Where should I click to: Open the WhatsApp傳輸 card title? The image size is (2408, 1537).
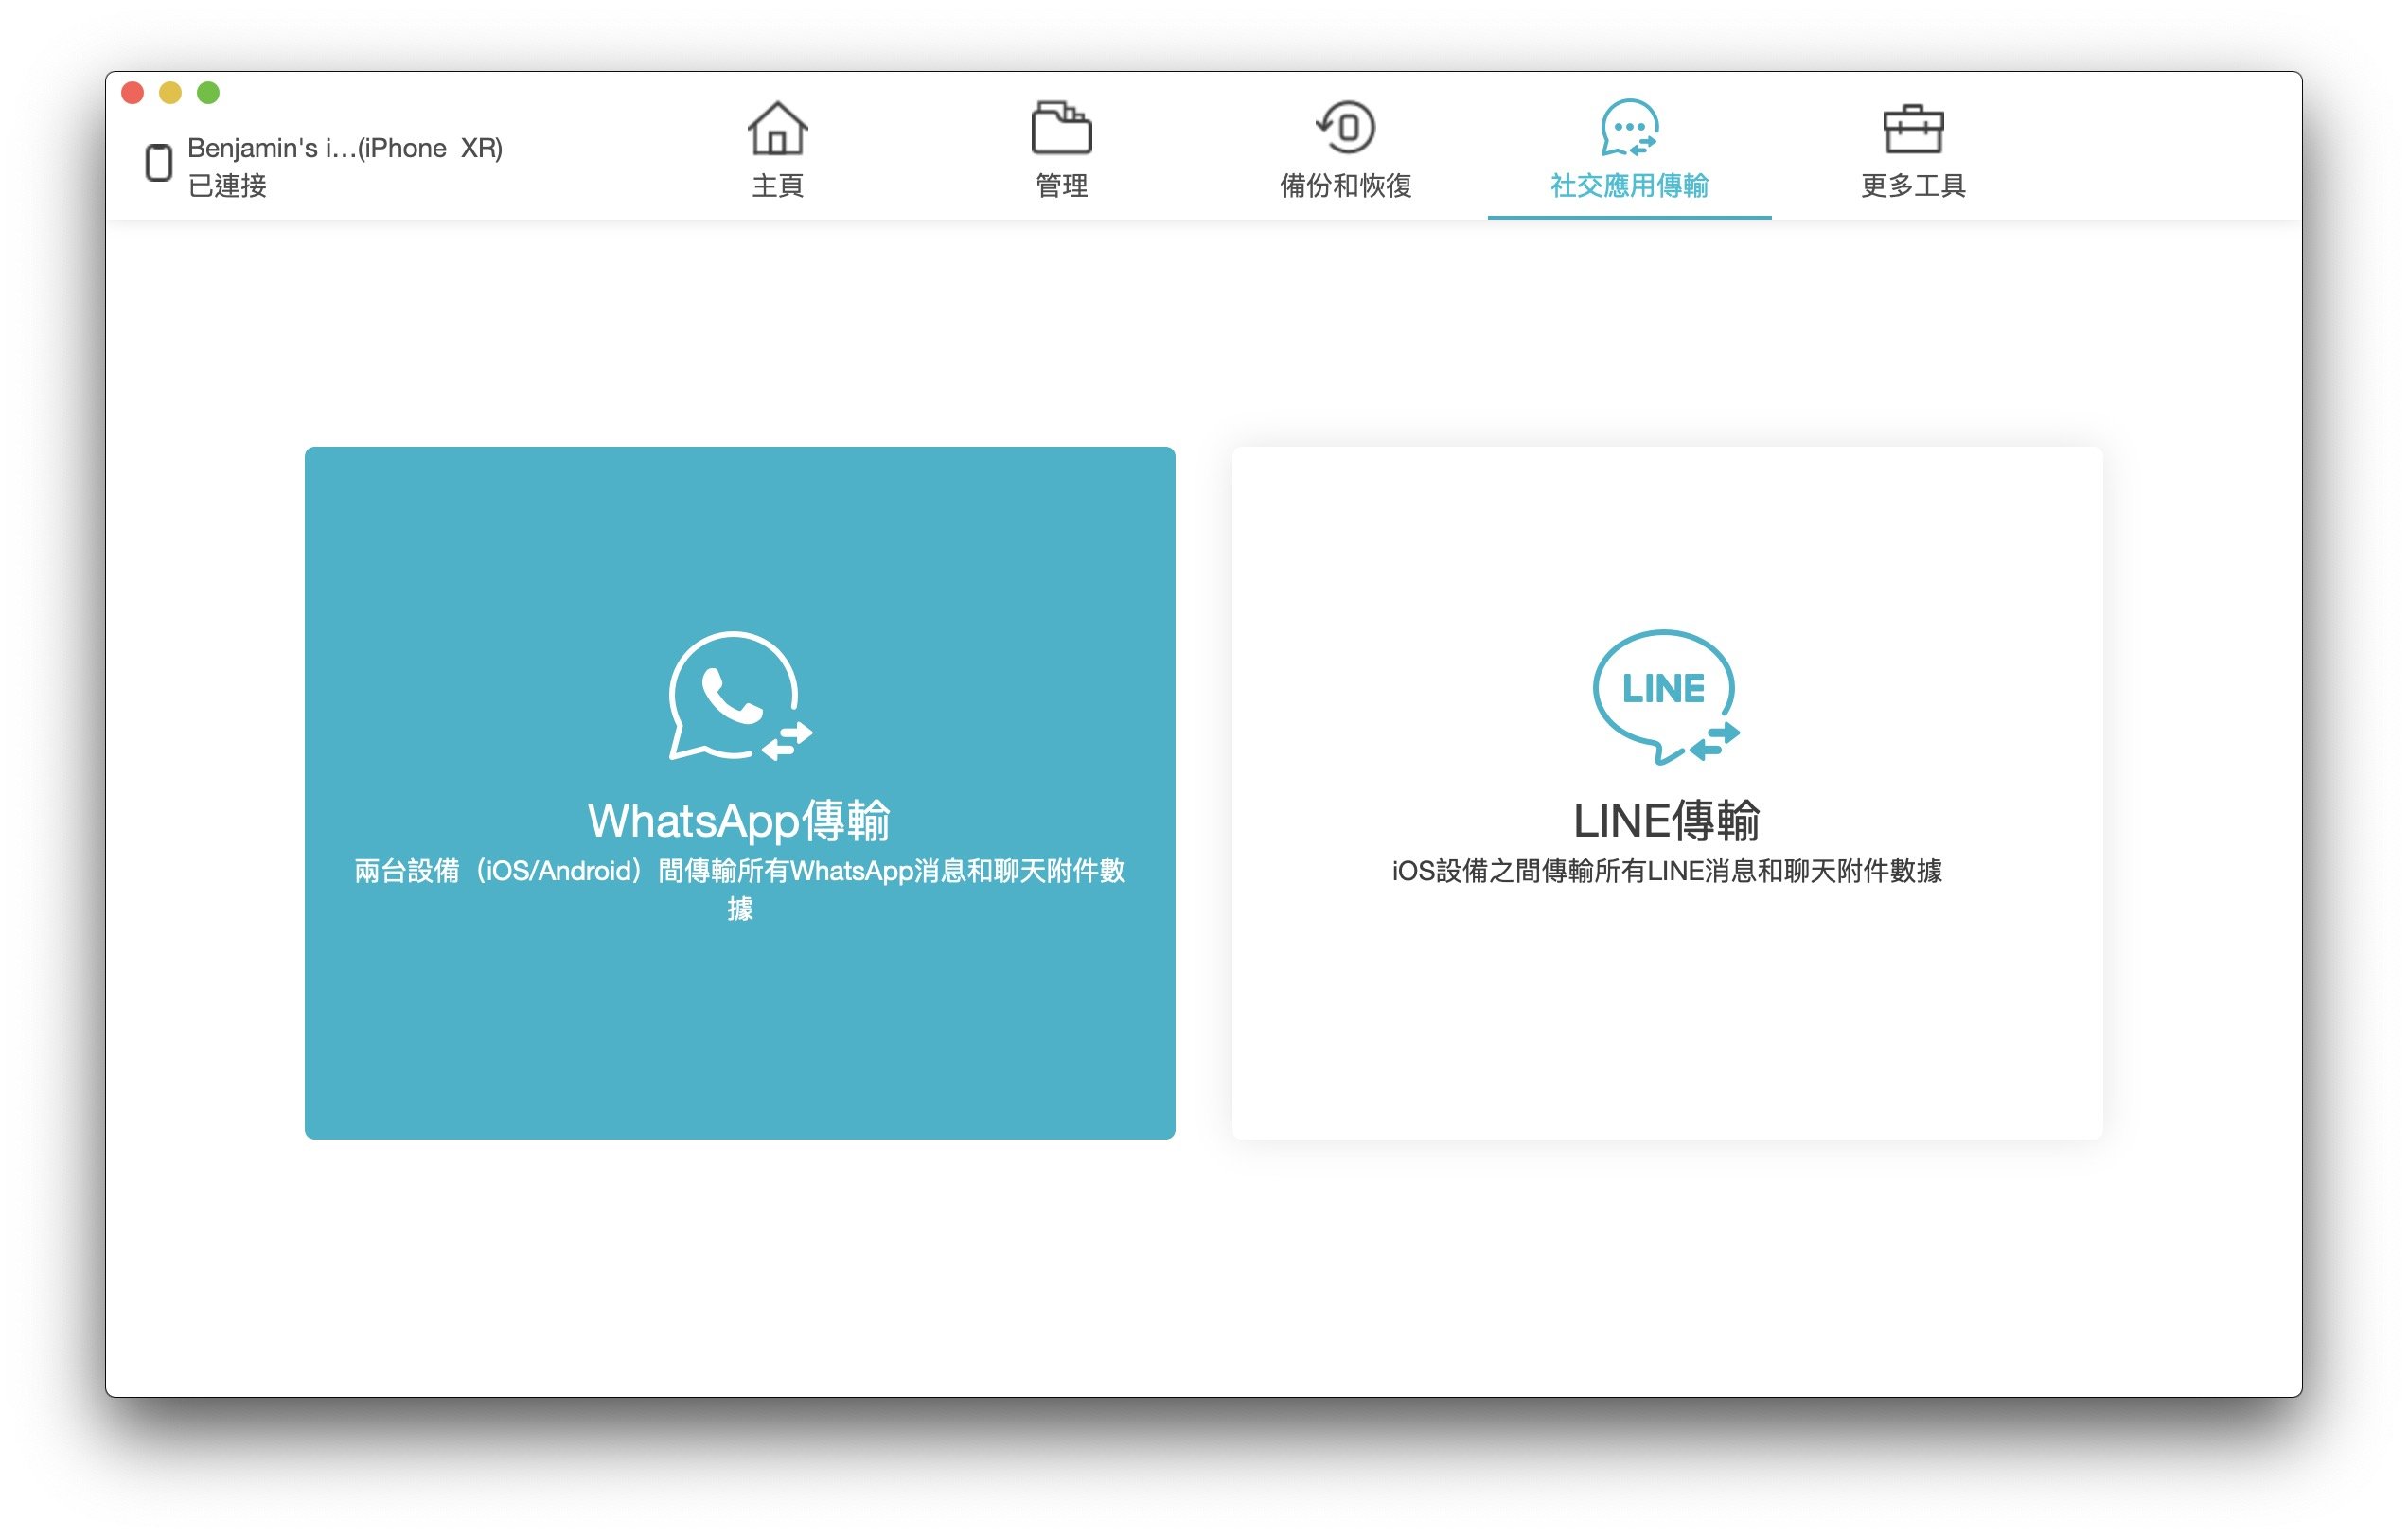pyautogui.click(x=739, y=821)
